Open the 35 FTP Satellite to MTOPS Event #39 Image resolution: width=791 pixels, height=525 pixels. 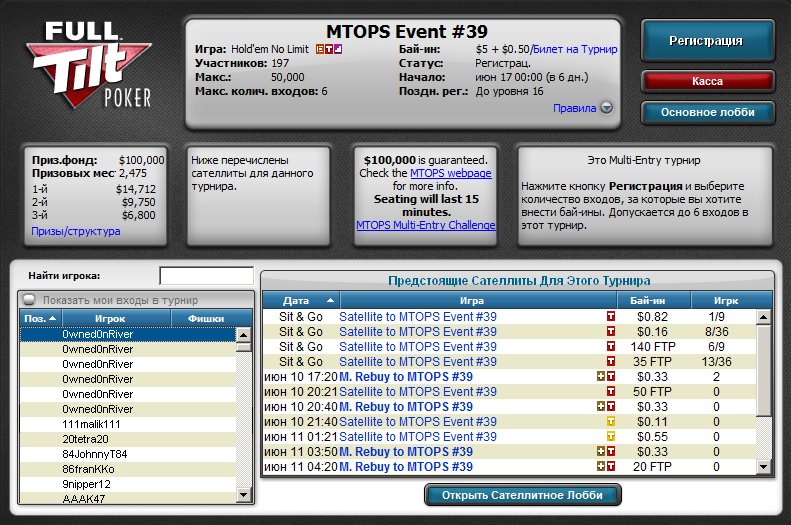click(418, 362)
